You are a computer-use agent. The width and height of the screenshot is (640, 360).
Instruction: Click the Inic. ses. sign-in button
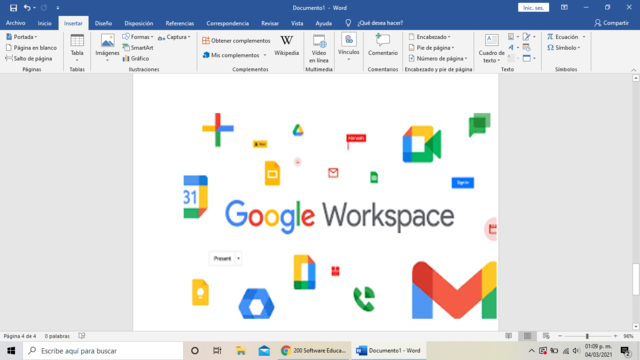[533, 8]
